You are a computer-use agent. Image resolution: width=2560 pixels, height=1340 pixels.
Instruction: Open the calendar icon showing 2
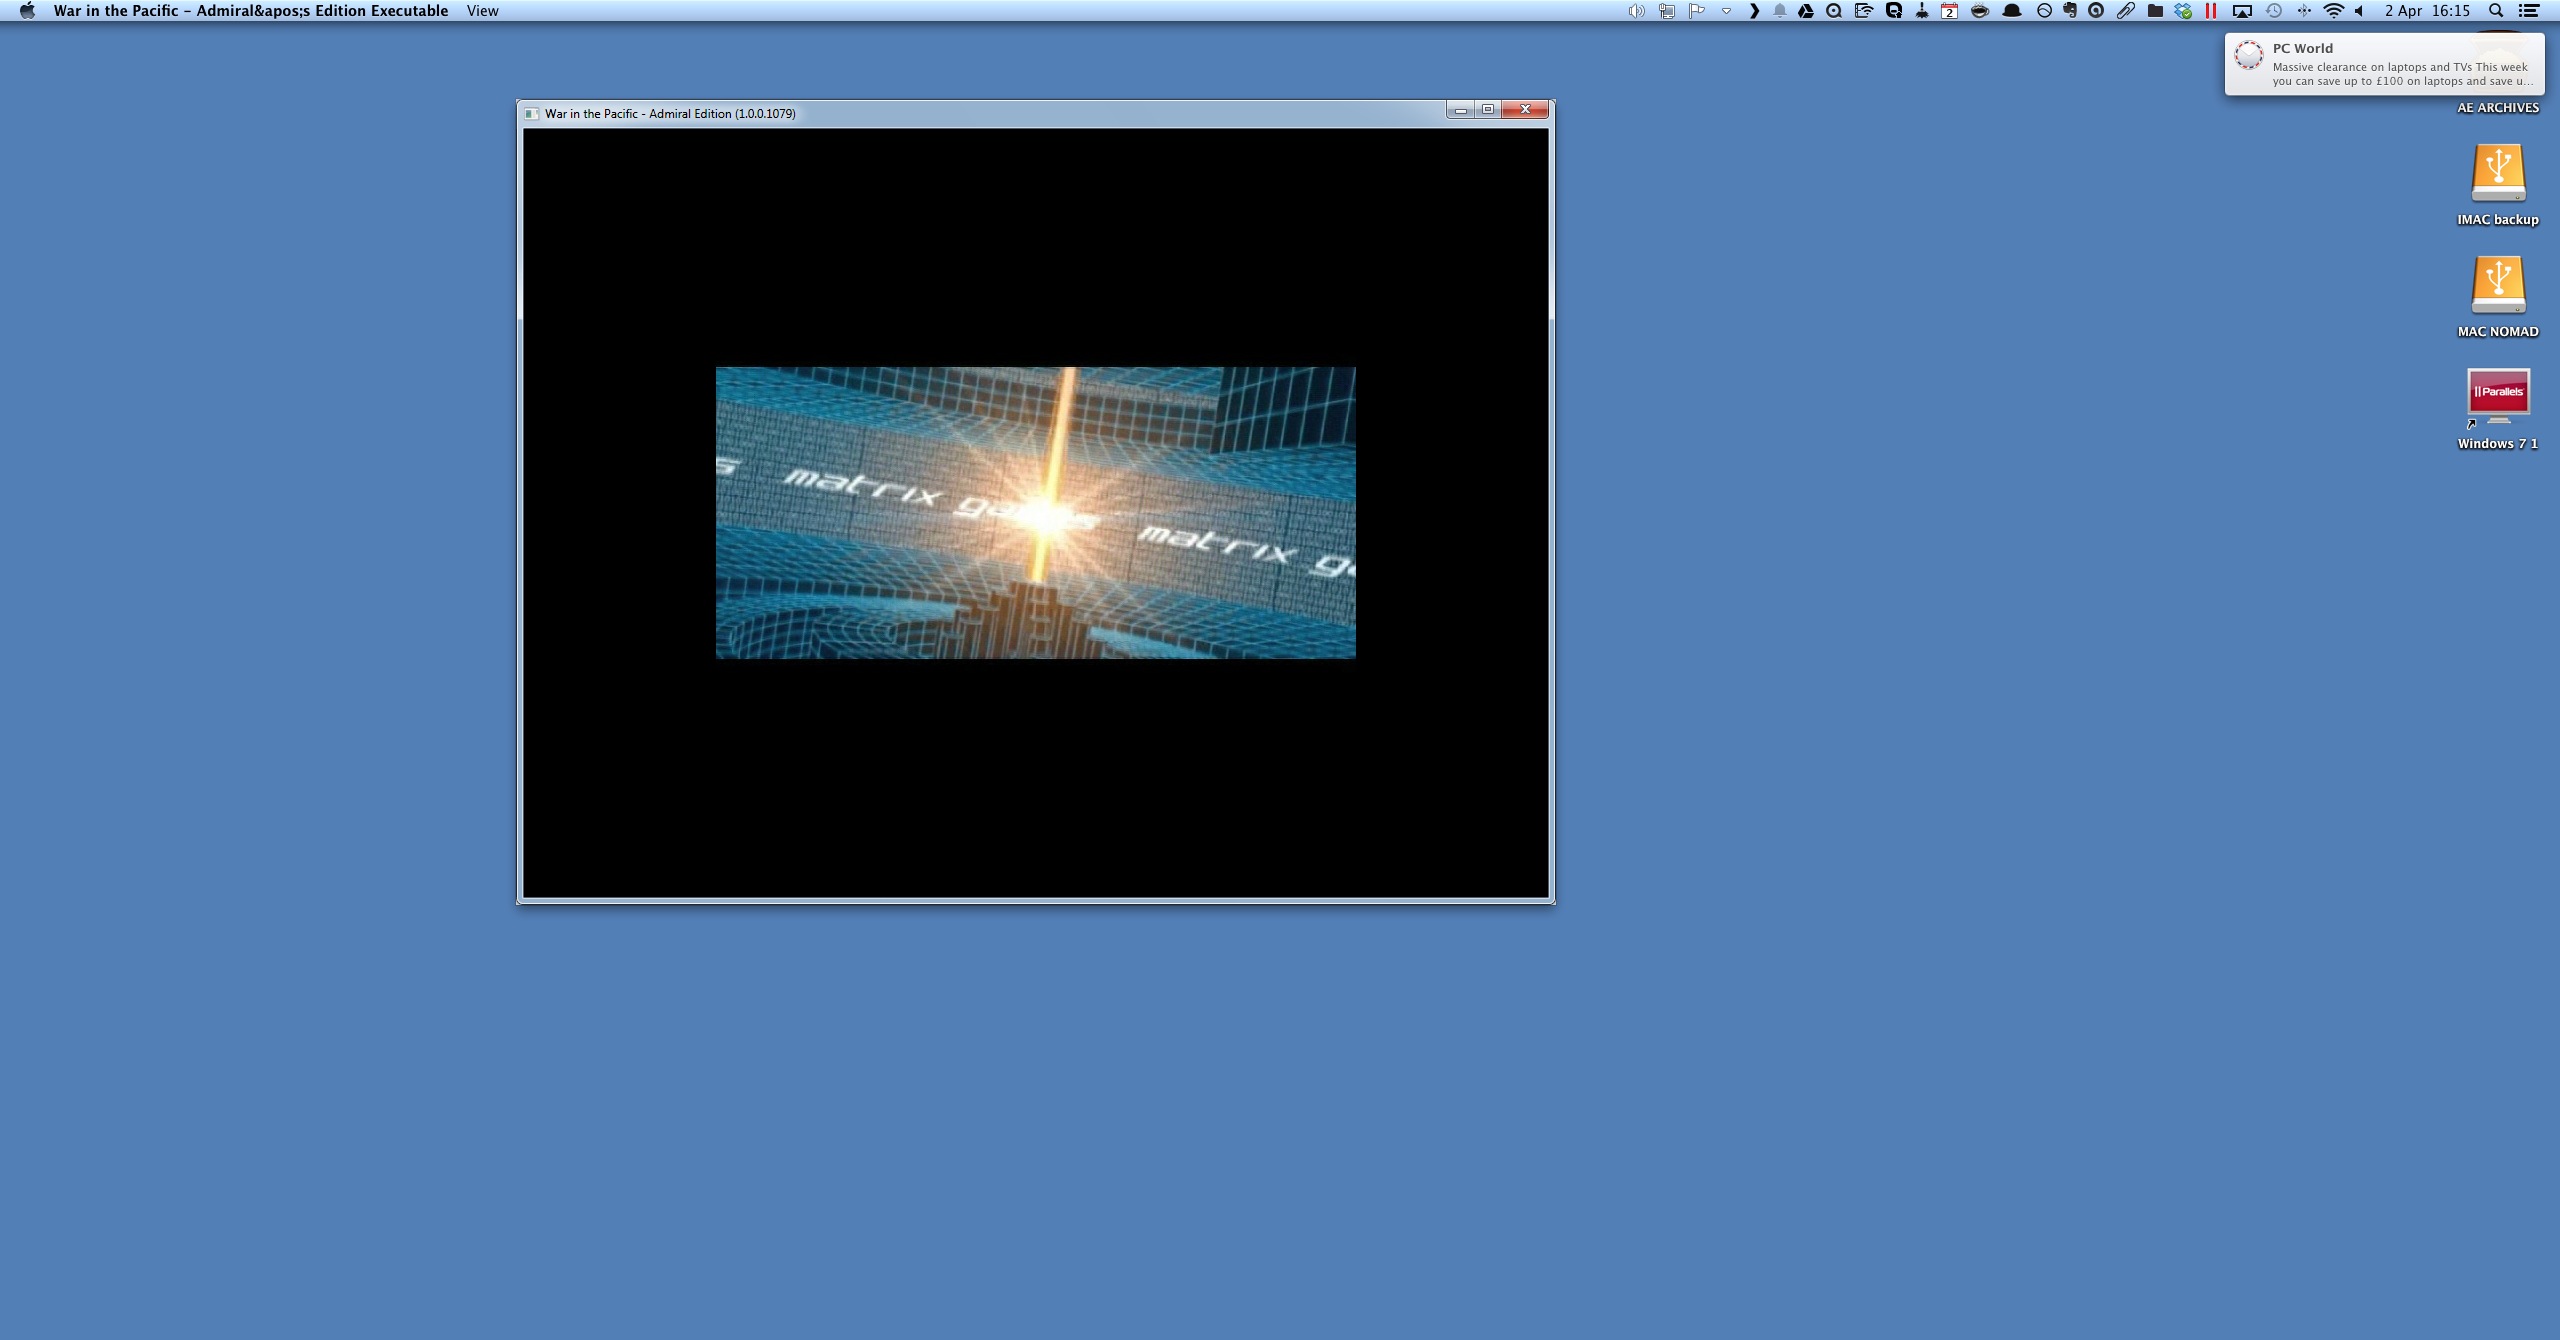tap(1949, 11)
